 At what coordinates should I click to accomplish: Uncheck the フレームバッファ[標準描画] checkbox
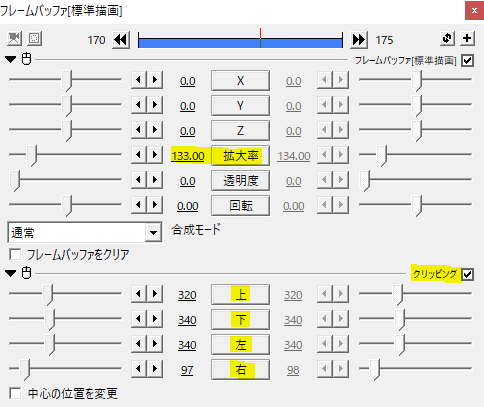click(x=467, y=61)
